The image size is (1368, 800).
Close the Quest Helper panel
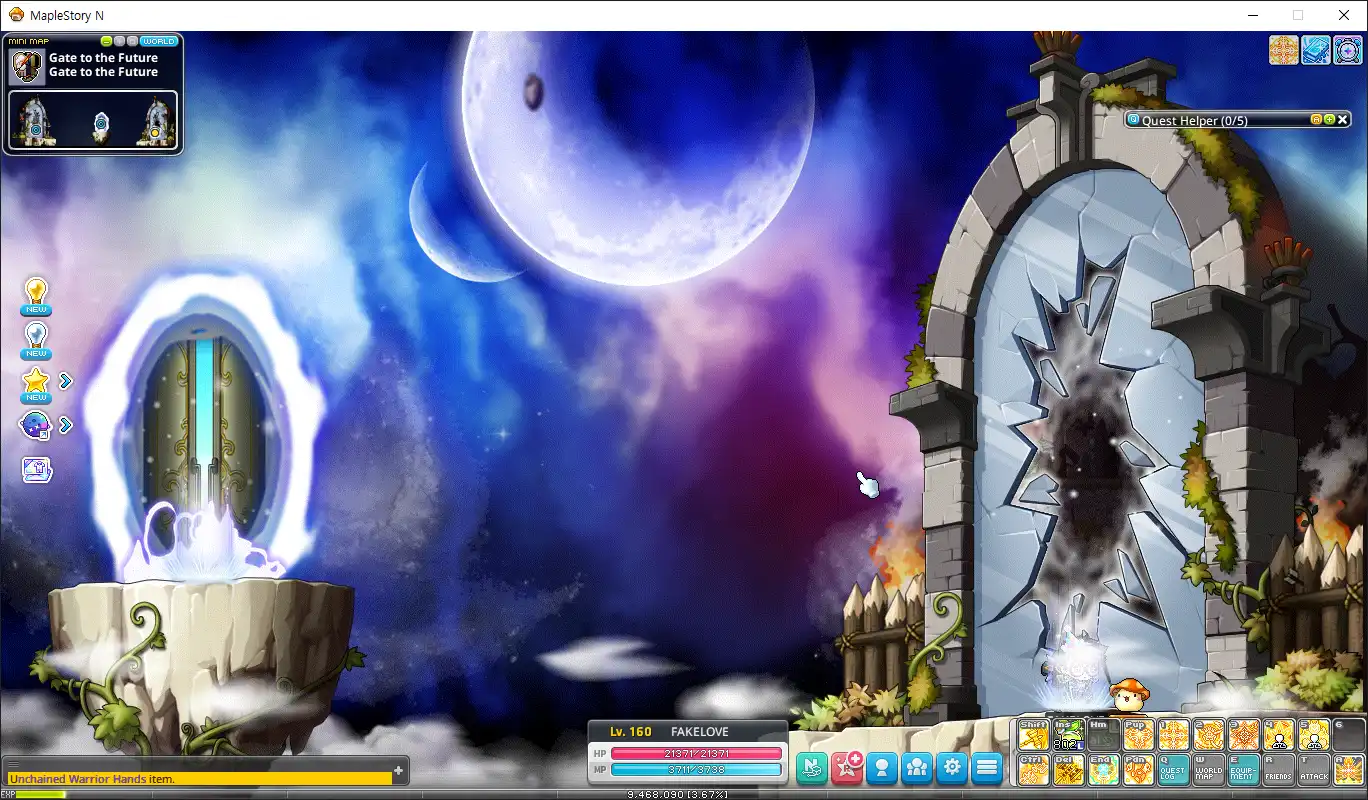coord(1343,120)
